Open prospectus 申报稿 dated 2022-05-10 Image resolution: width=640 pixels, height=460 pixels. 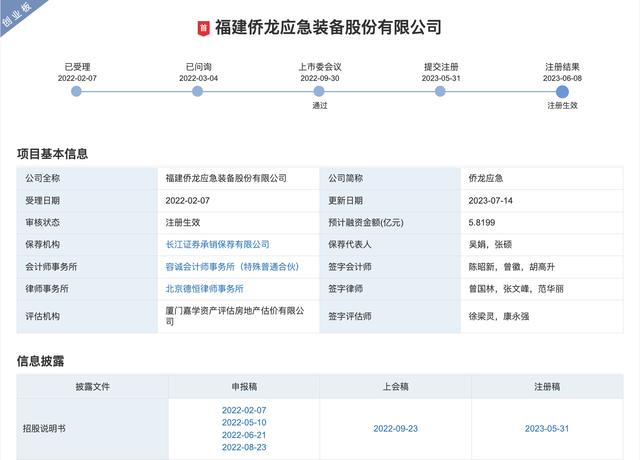coord(244,422)
